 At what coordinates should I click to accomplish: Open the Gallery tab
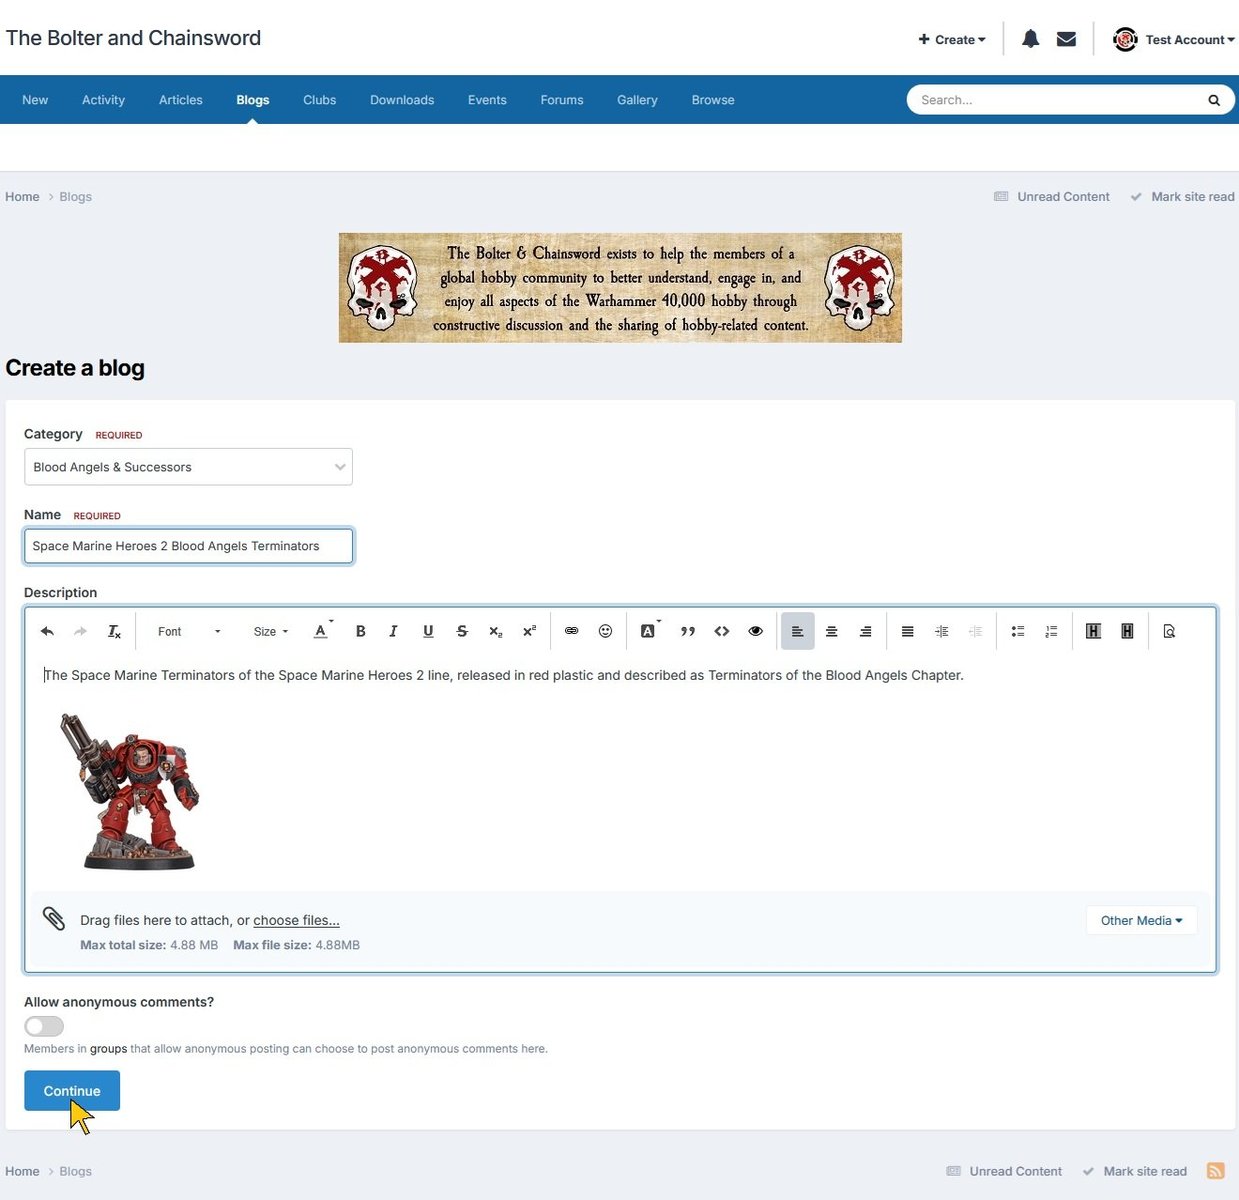(637, 100)
